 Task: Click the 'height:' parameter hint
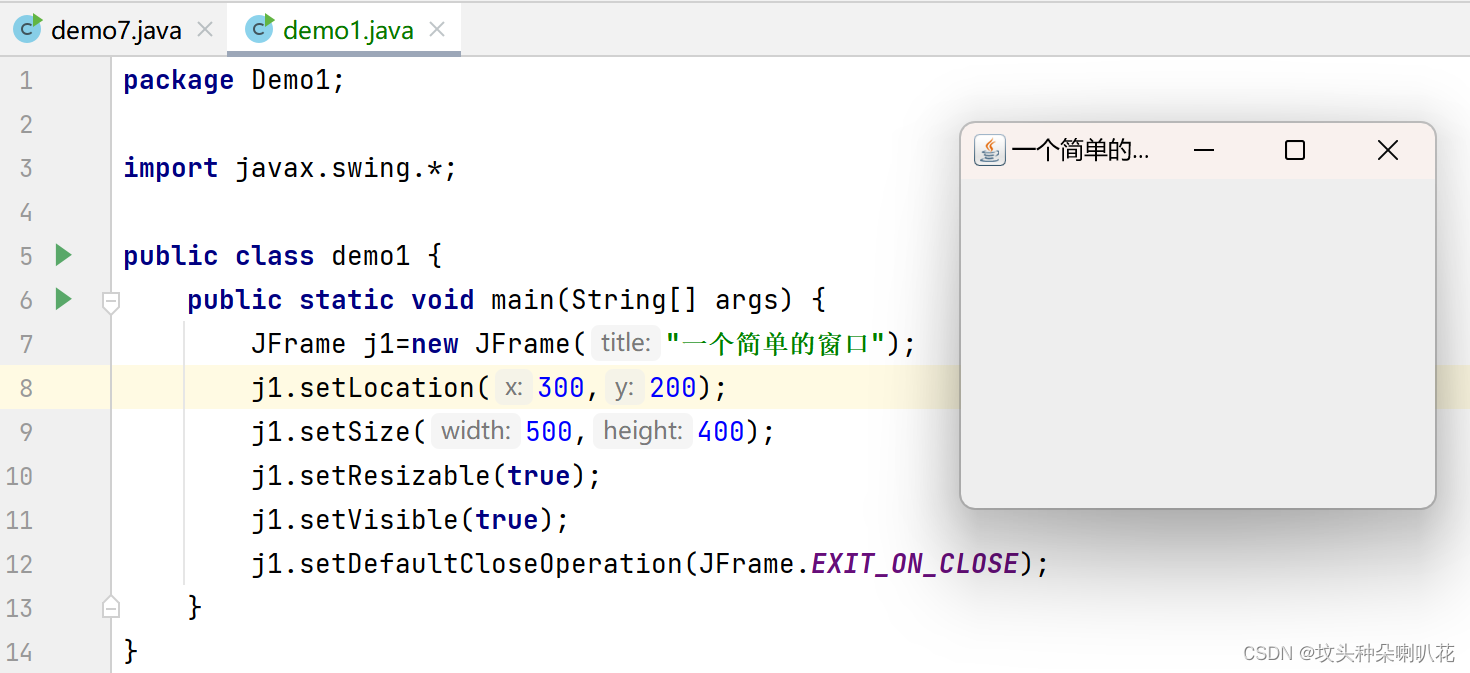(643, 431)
